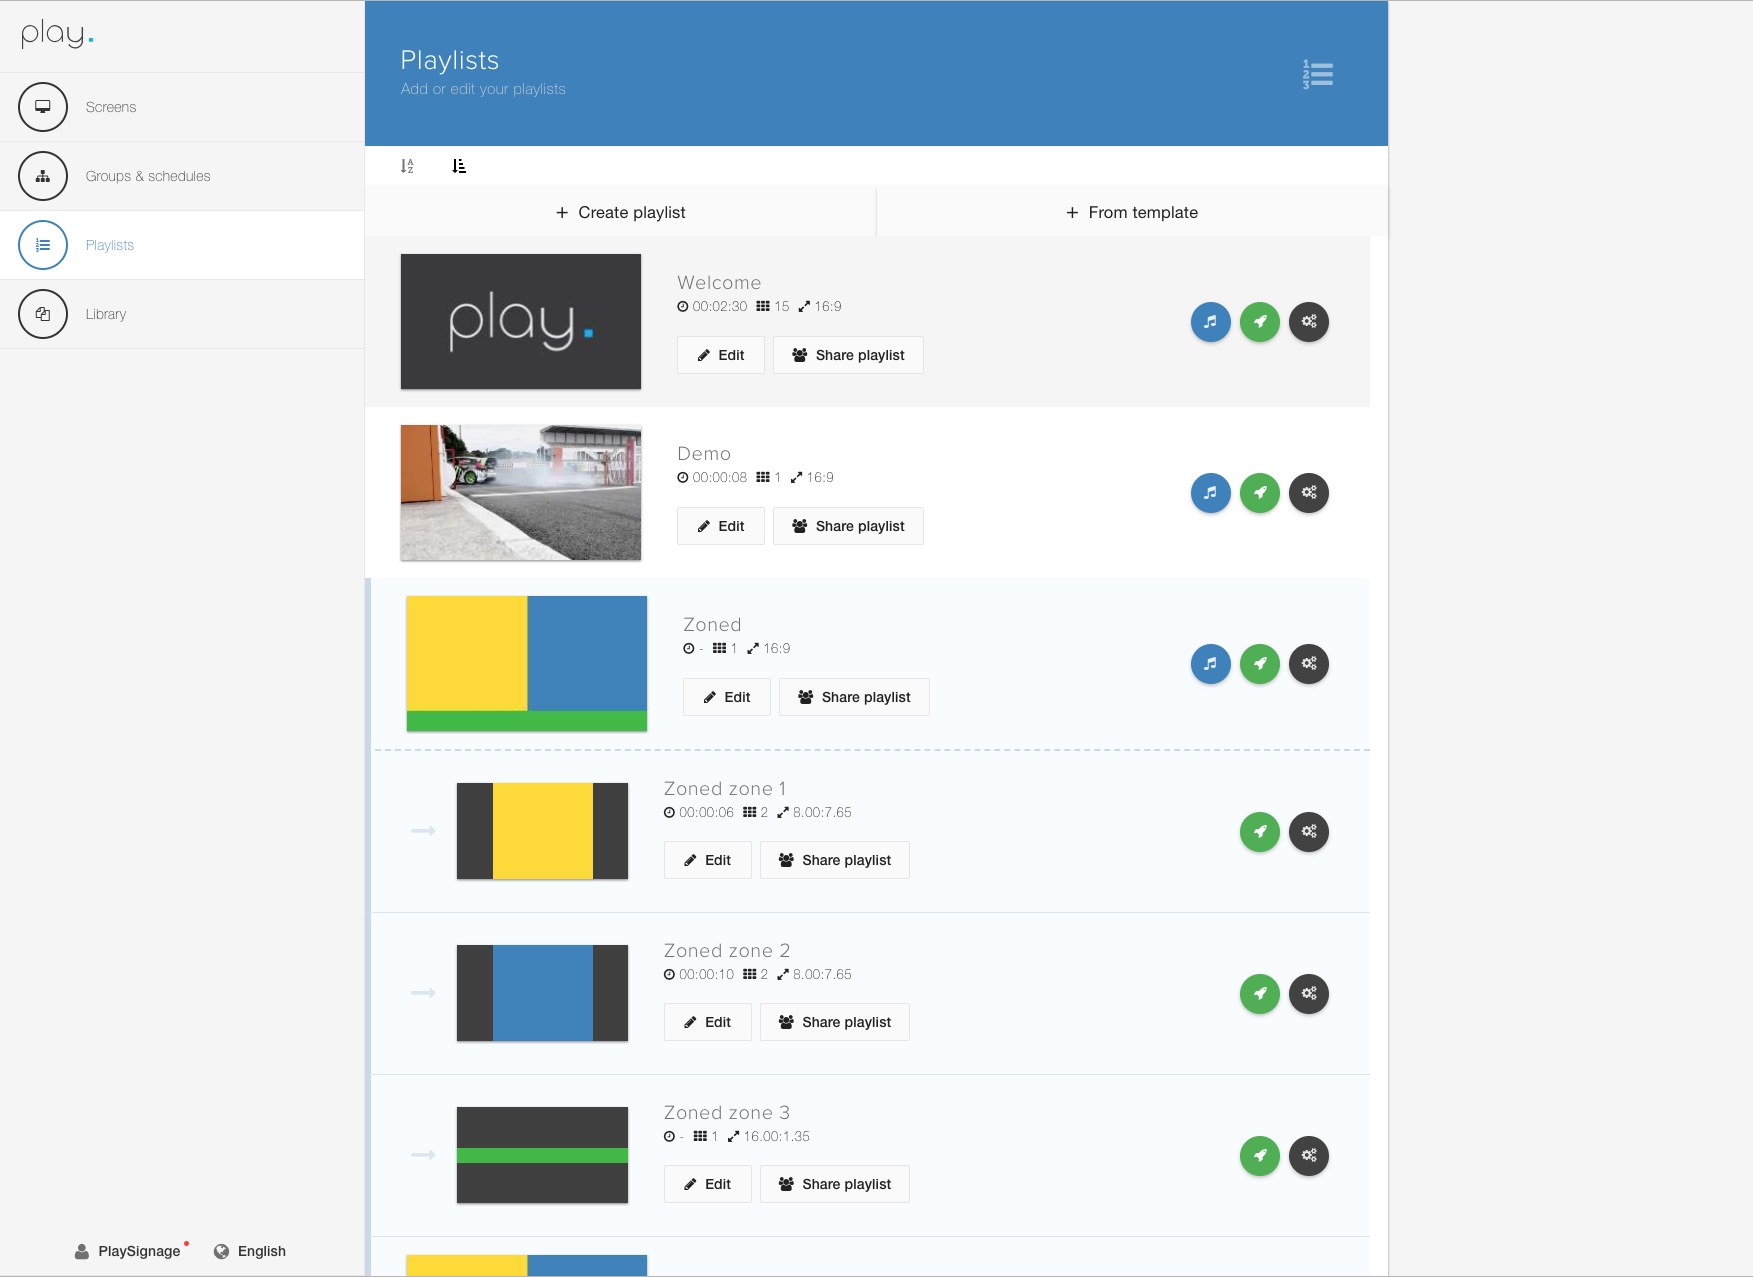The height and width of the screenshot is (1277, 1753).
Task: Open the playlist reorder tool
Action: point(1318,72)
